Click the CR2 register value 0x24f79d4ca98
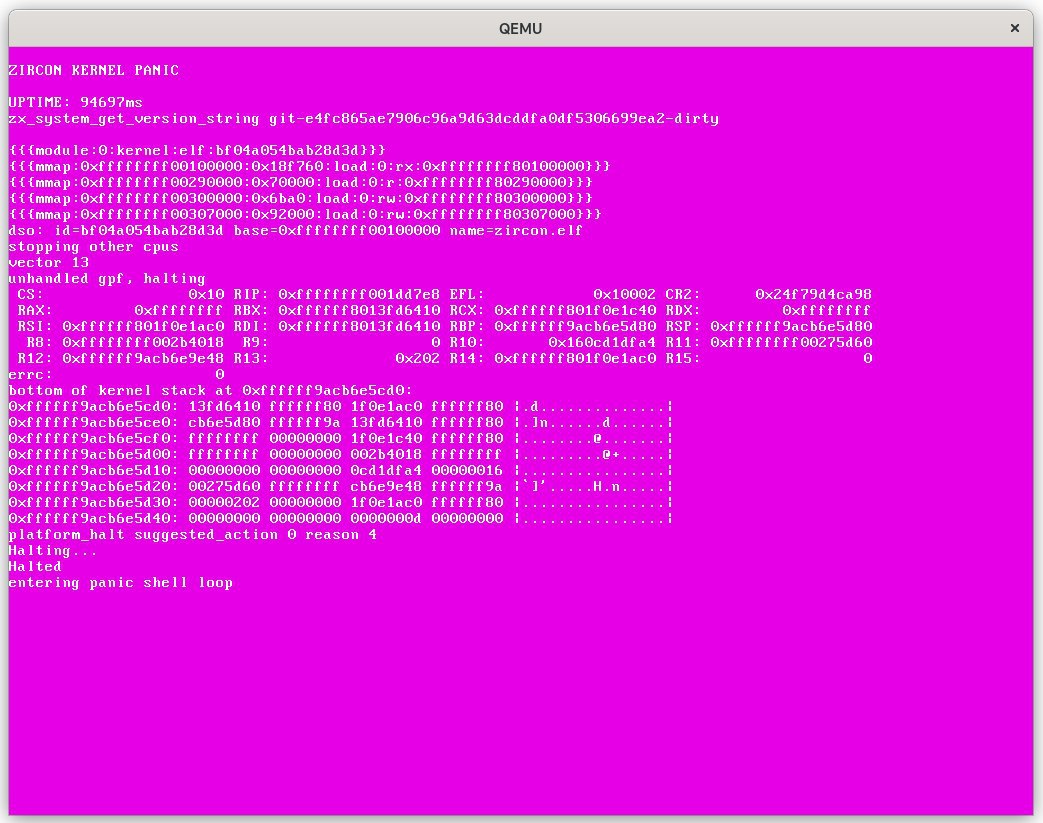The image size is (1043, 823). 814,294
